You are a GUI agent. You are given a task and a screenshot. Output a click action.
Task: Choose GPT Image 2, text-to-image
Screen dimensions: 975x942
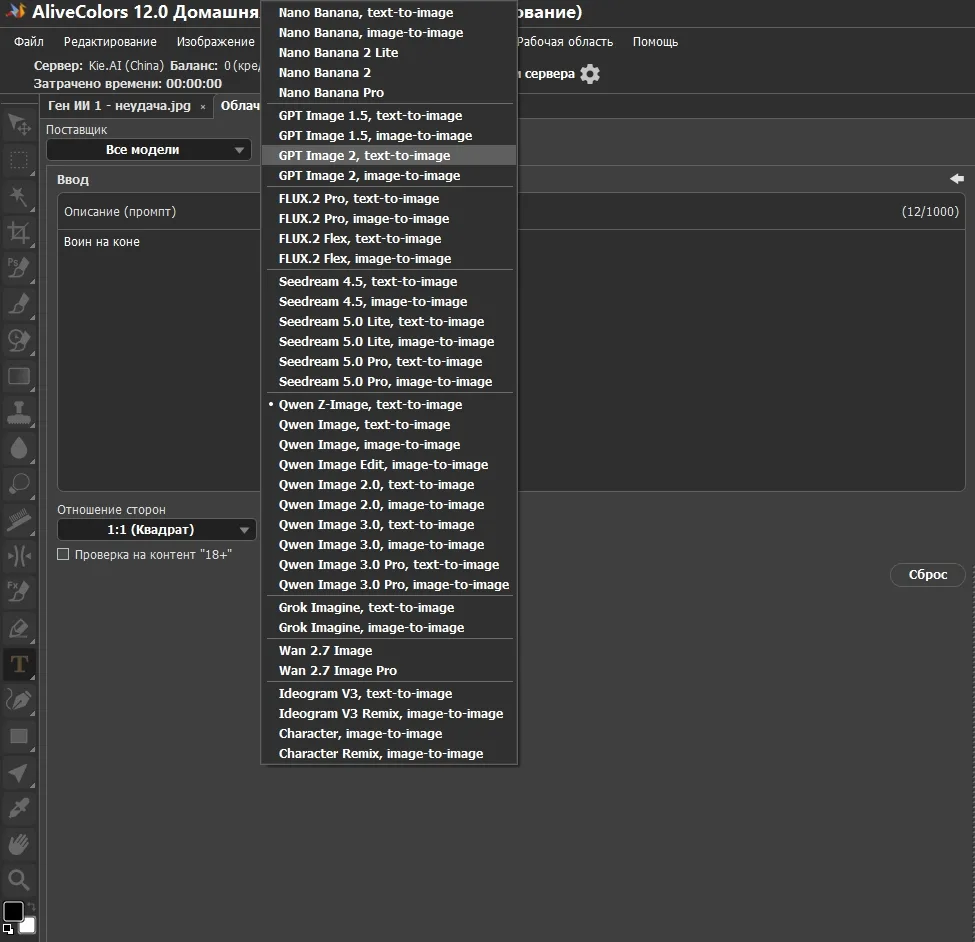click(x=389, y=155)
